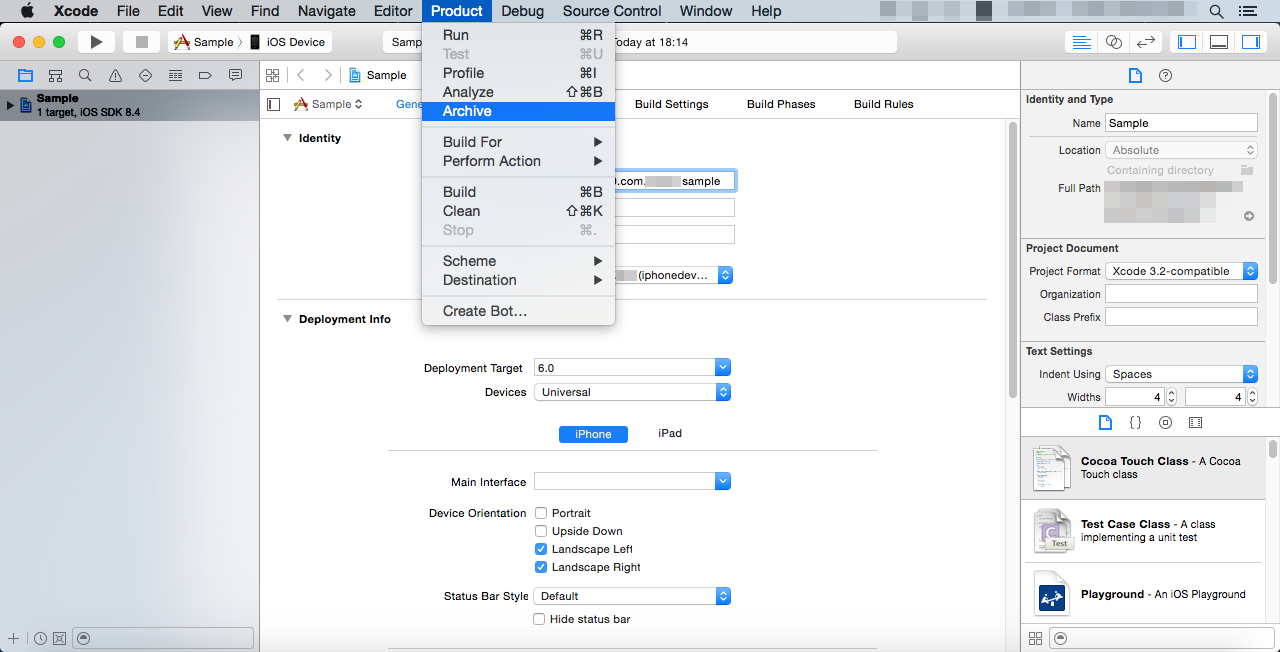Choose Archive from the Product menu
The image size is (1280, 652).
pos(518,111)
